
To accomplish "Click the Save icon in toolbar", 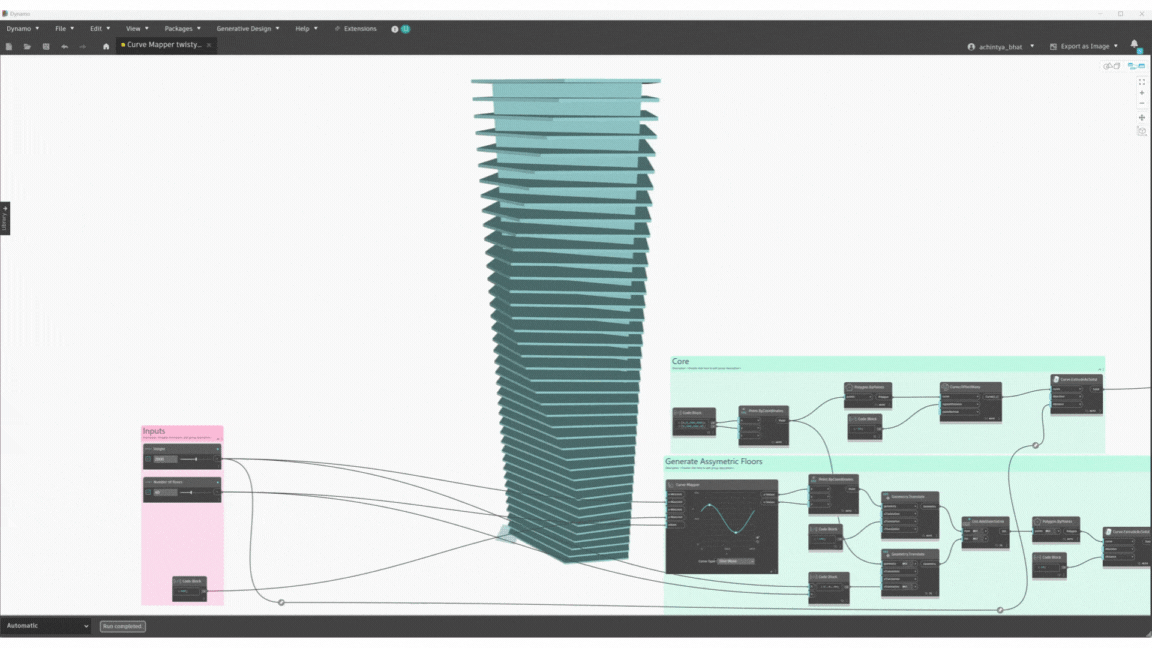I will [46, 46].
